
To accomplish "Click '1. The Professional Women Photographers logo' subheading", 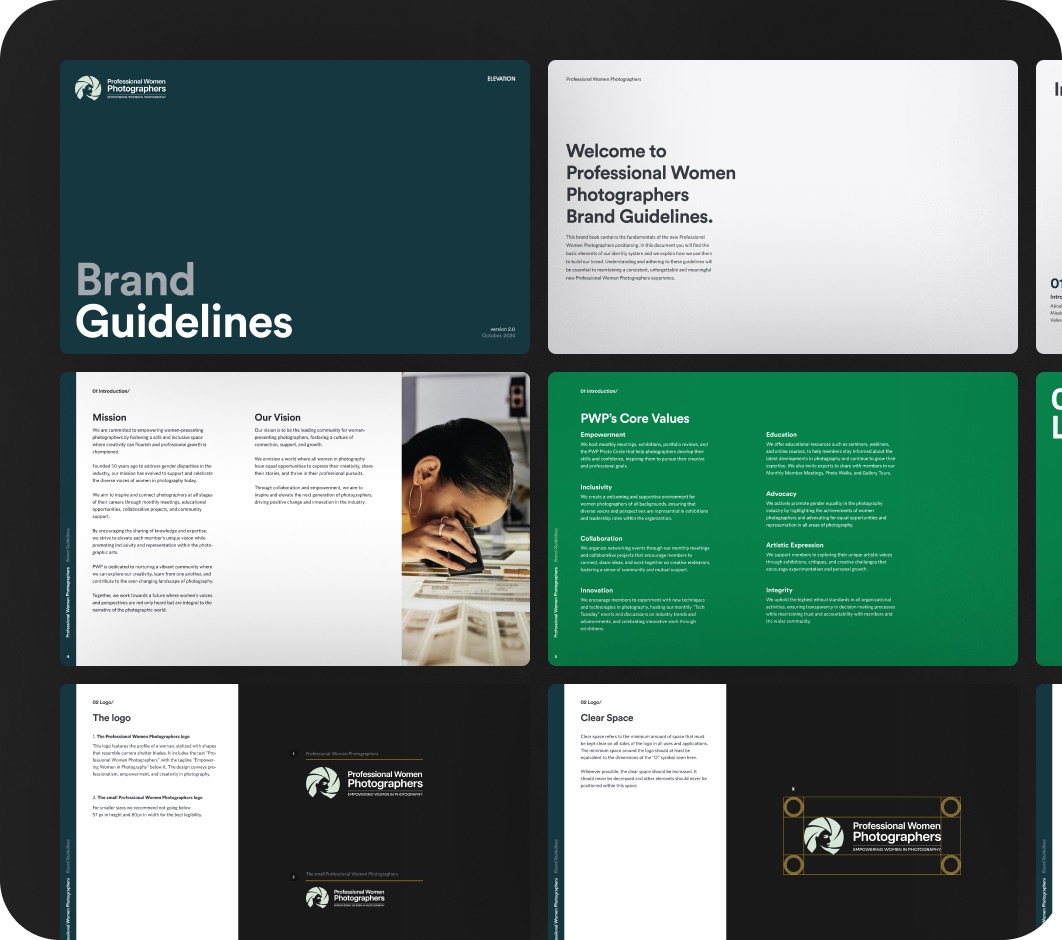I will point(141,736).
